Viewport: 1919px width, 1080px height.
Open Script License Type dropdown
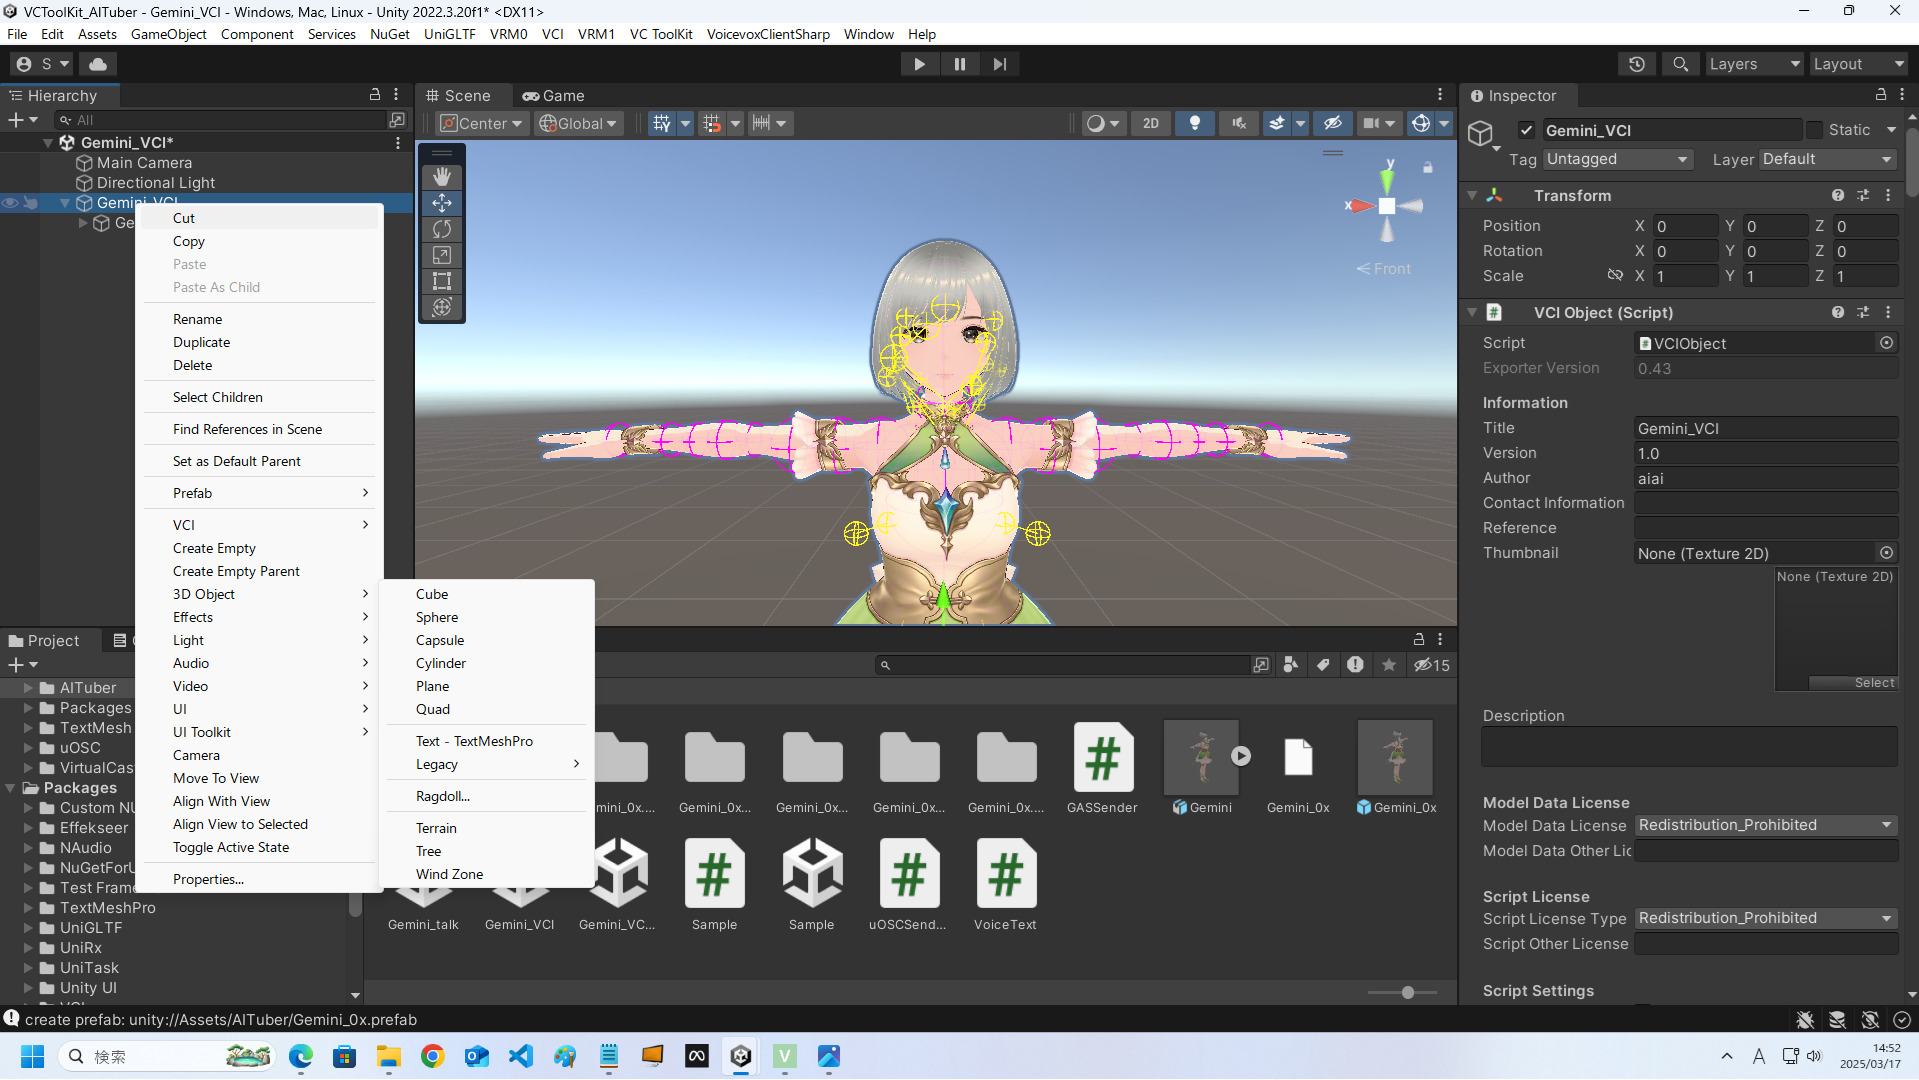pos(1766,918)
